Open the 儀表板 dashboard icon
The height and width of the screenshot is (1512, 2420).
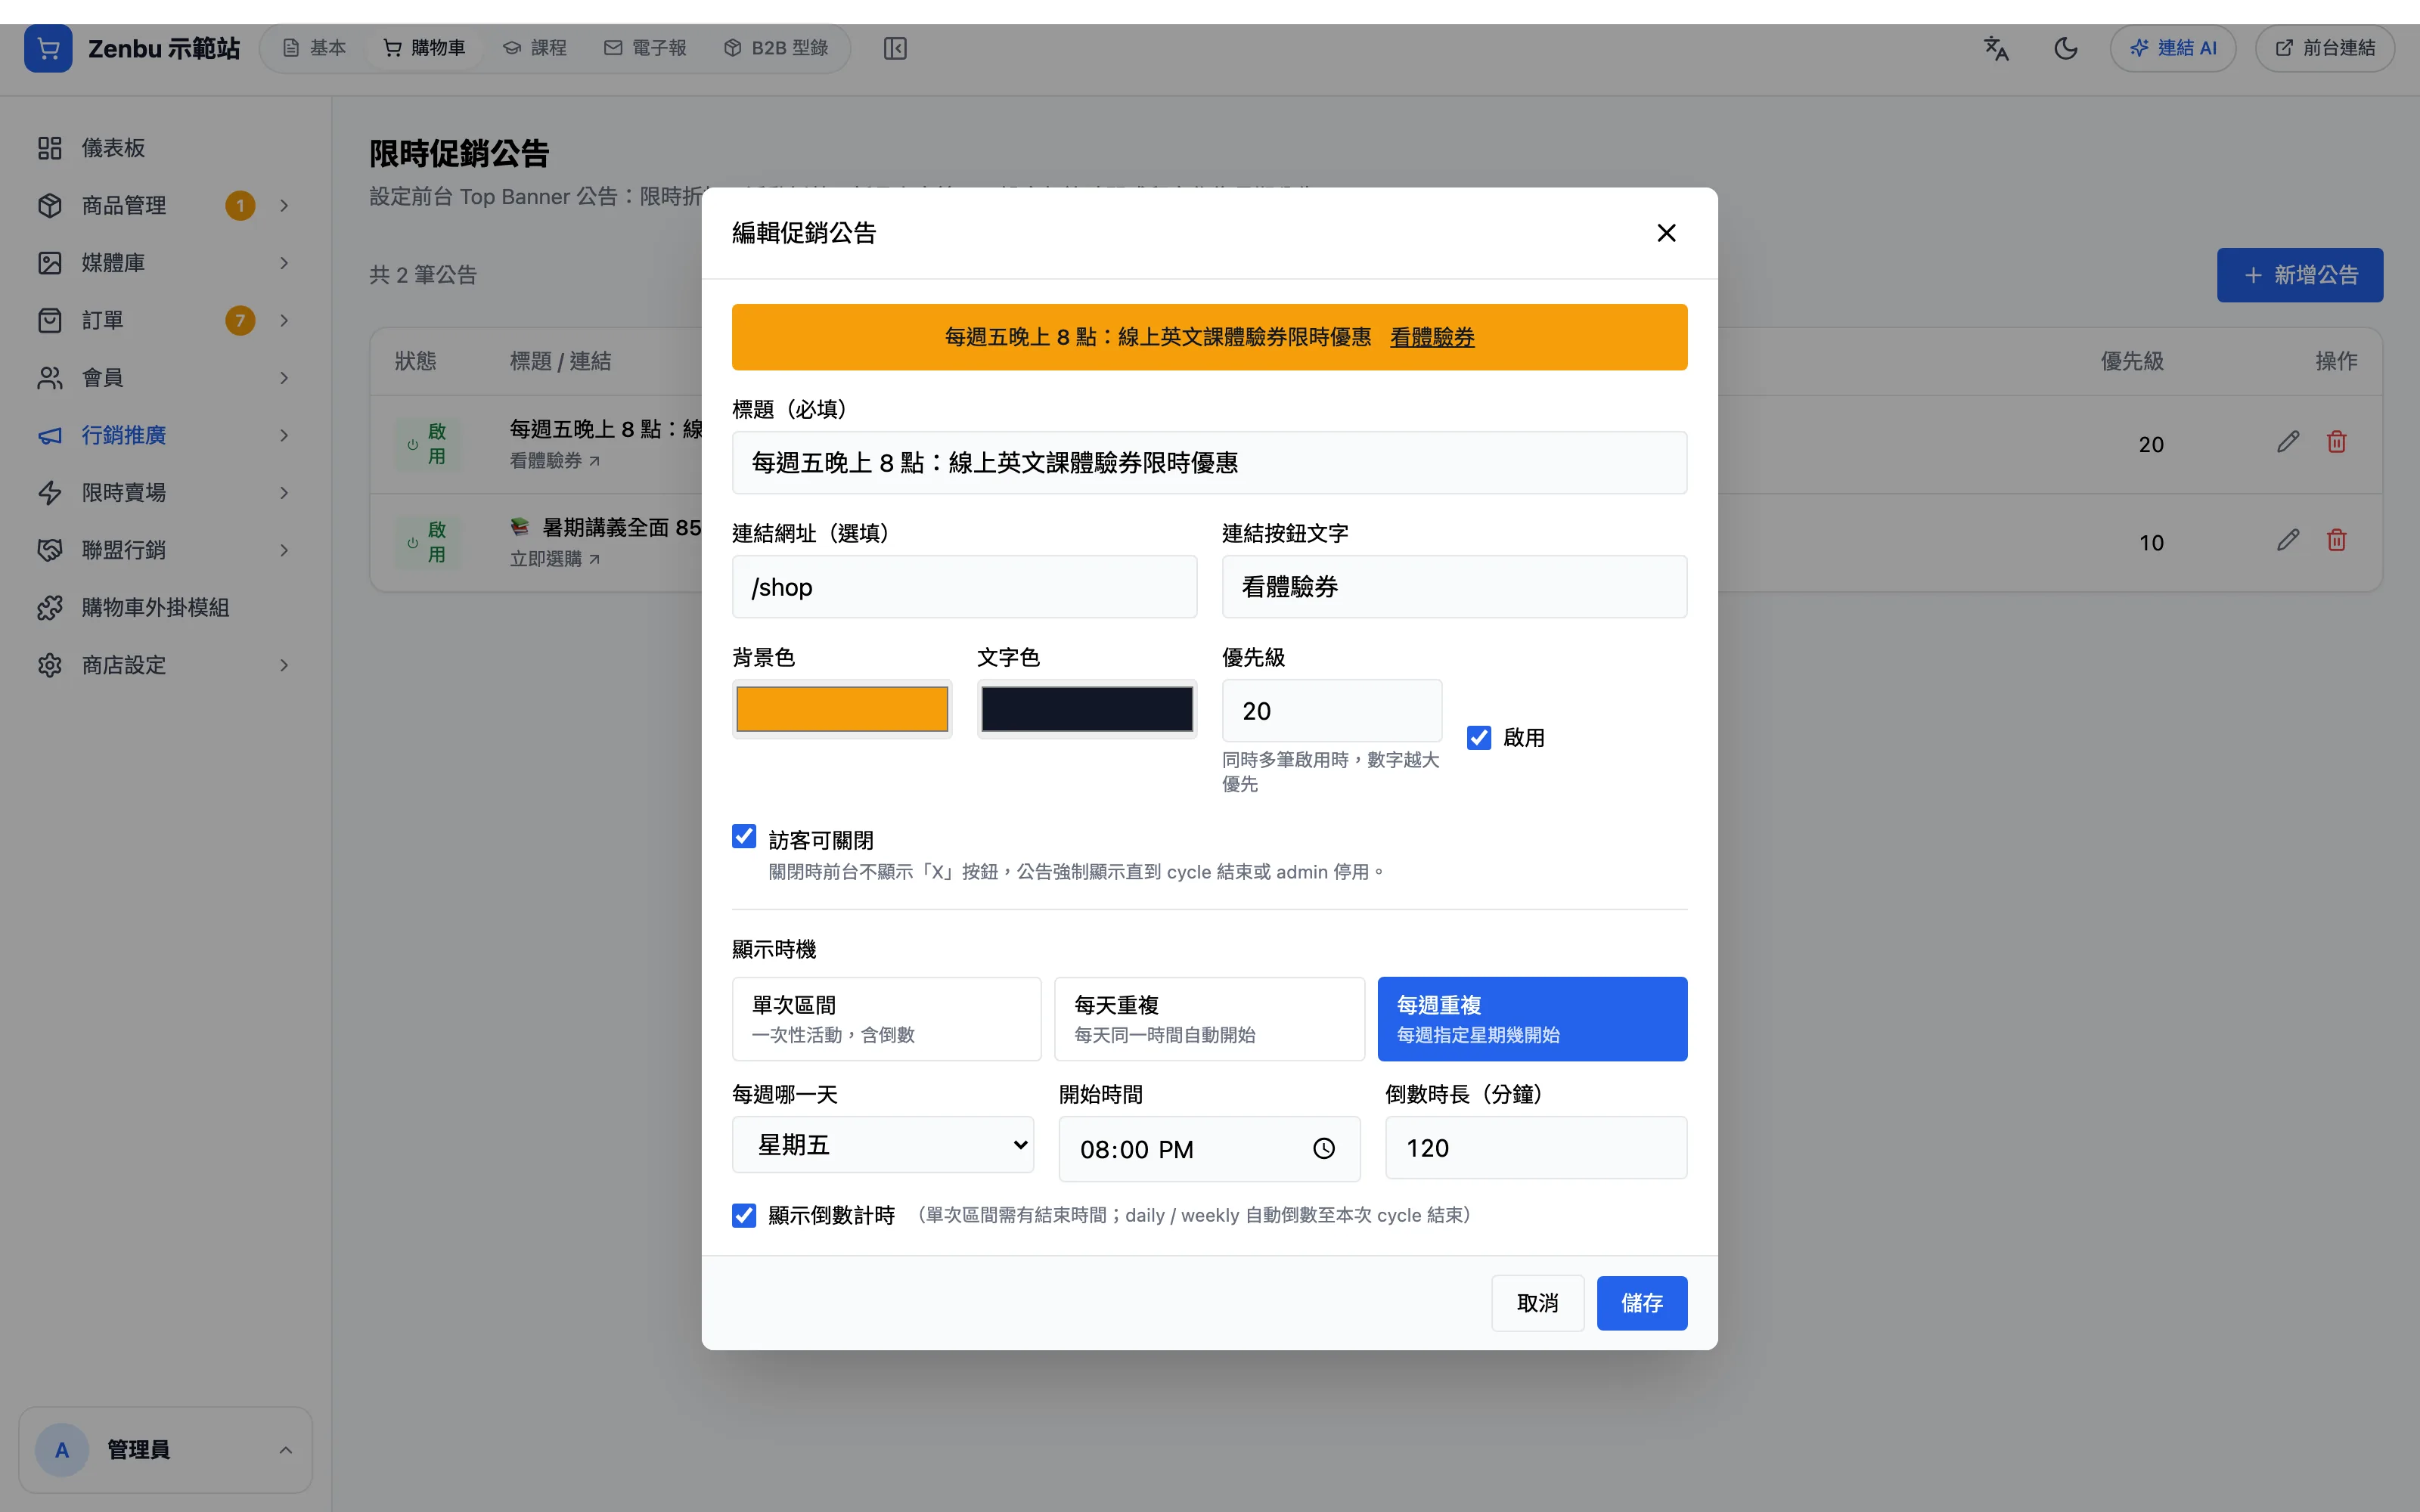pyautogui.click(x=50, y=148)
